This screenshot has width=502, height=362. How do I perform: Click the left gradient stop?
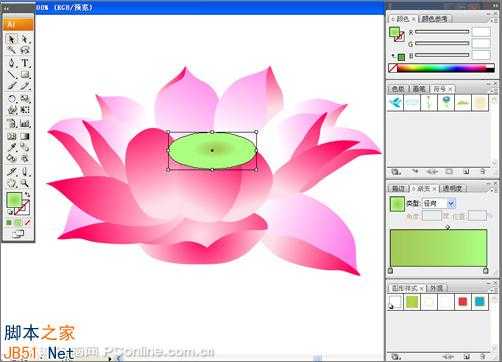click(x=391, y=270)
